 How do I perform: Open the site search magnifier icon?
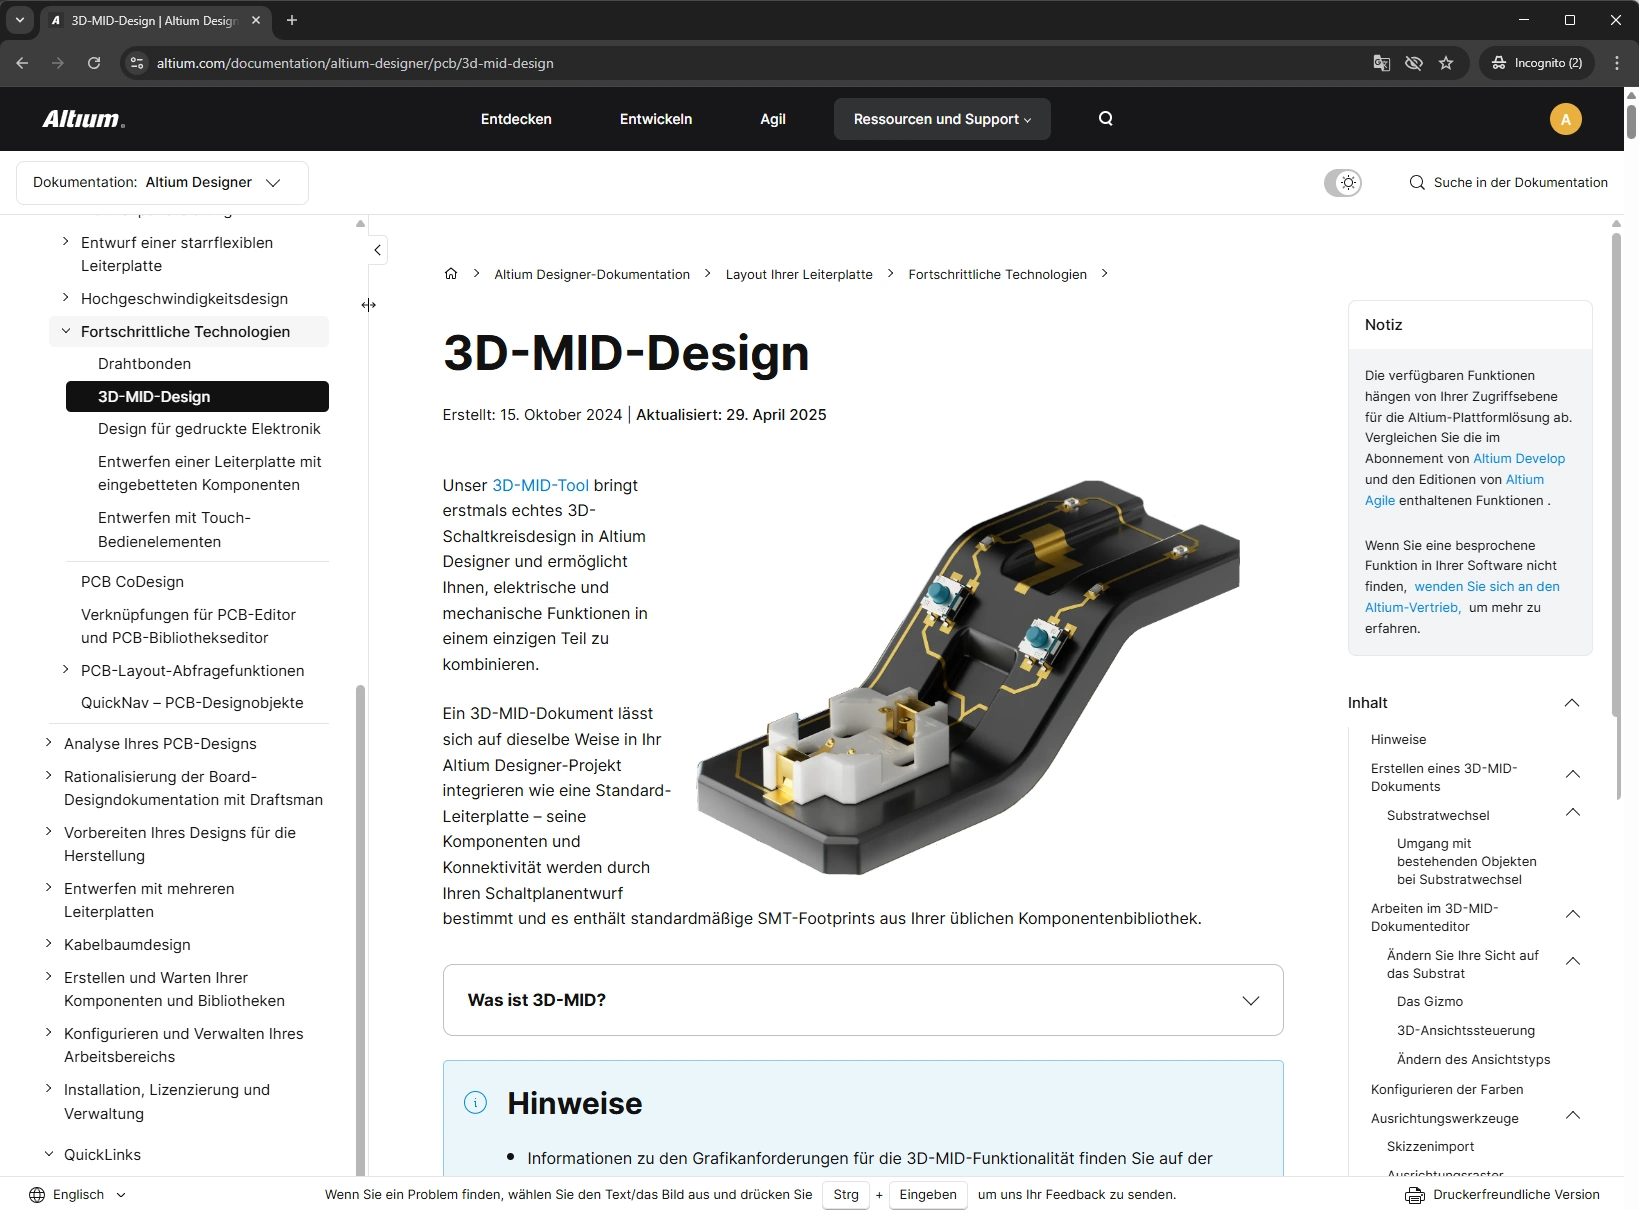coord(1105,118)
